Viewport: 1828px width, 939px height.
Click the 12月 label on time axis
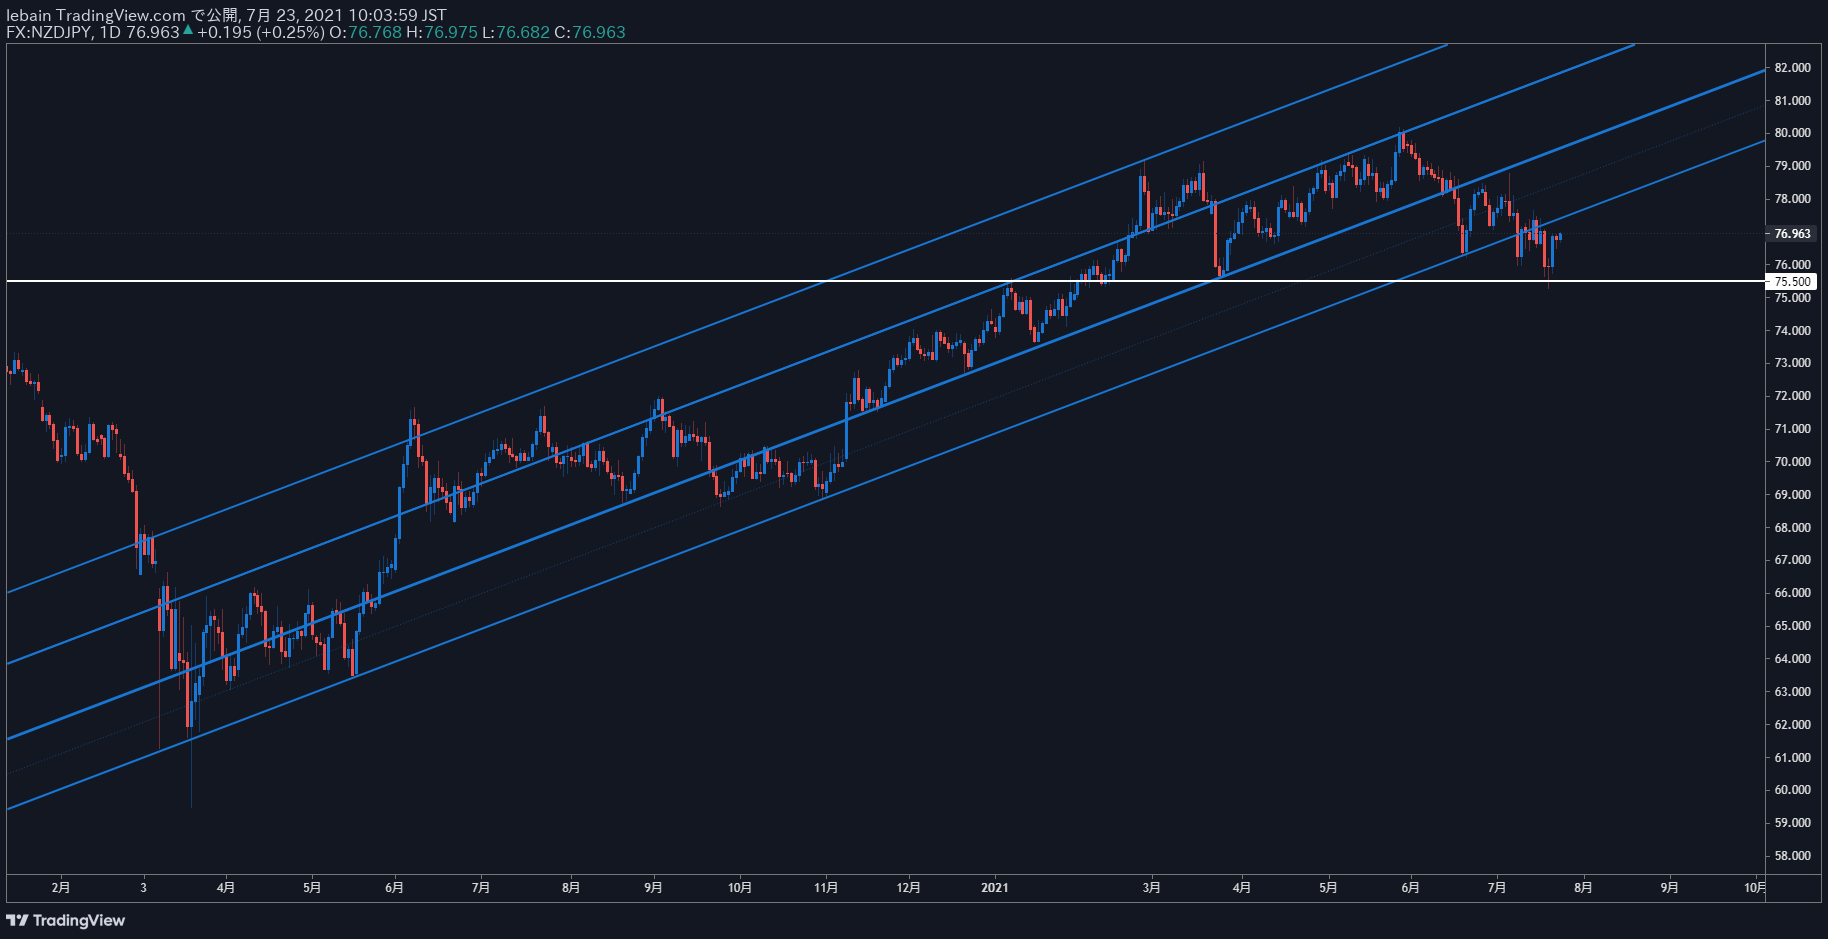coord(909,887)
